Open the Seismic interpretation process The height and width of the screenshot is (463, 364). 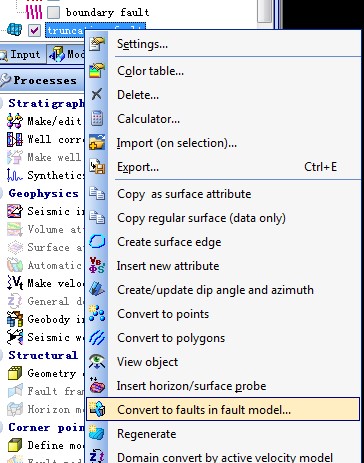pyautogui.click(x=56, y=211)
